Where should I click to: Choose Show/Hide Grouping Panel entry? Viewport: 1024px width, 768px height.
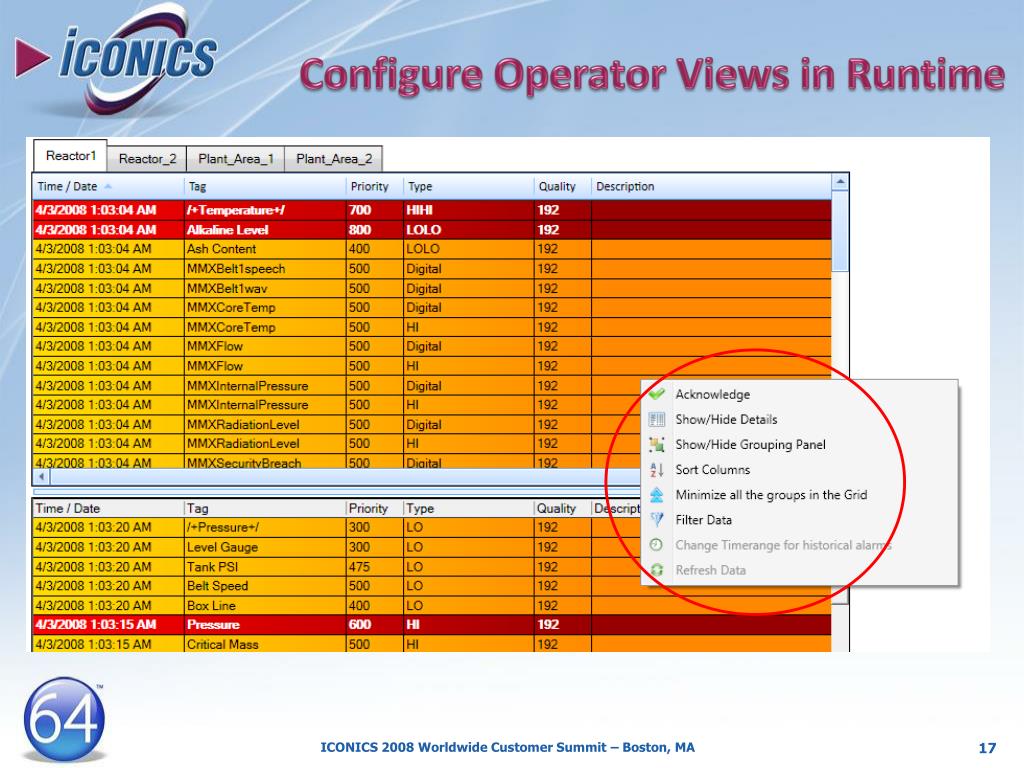point(800,444)
